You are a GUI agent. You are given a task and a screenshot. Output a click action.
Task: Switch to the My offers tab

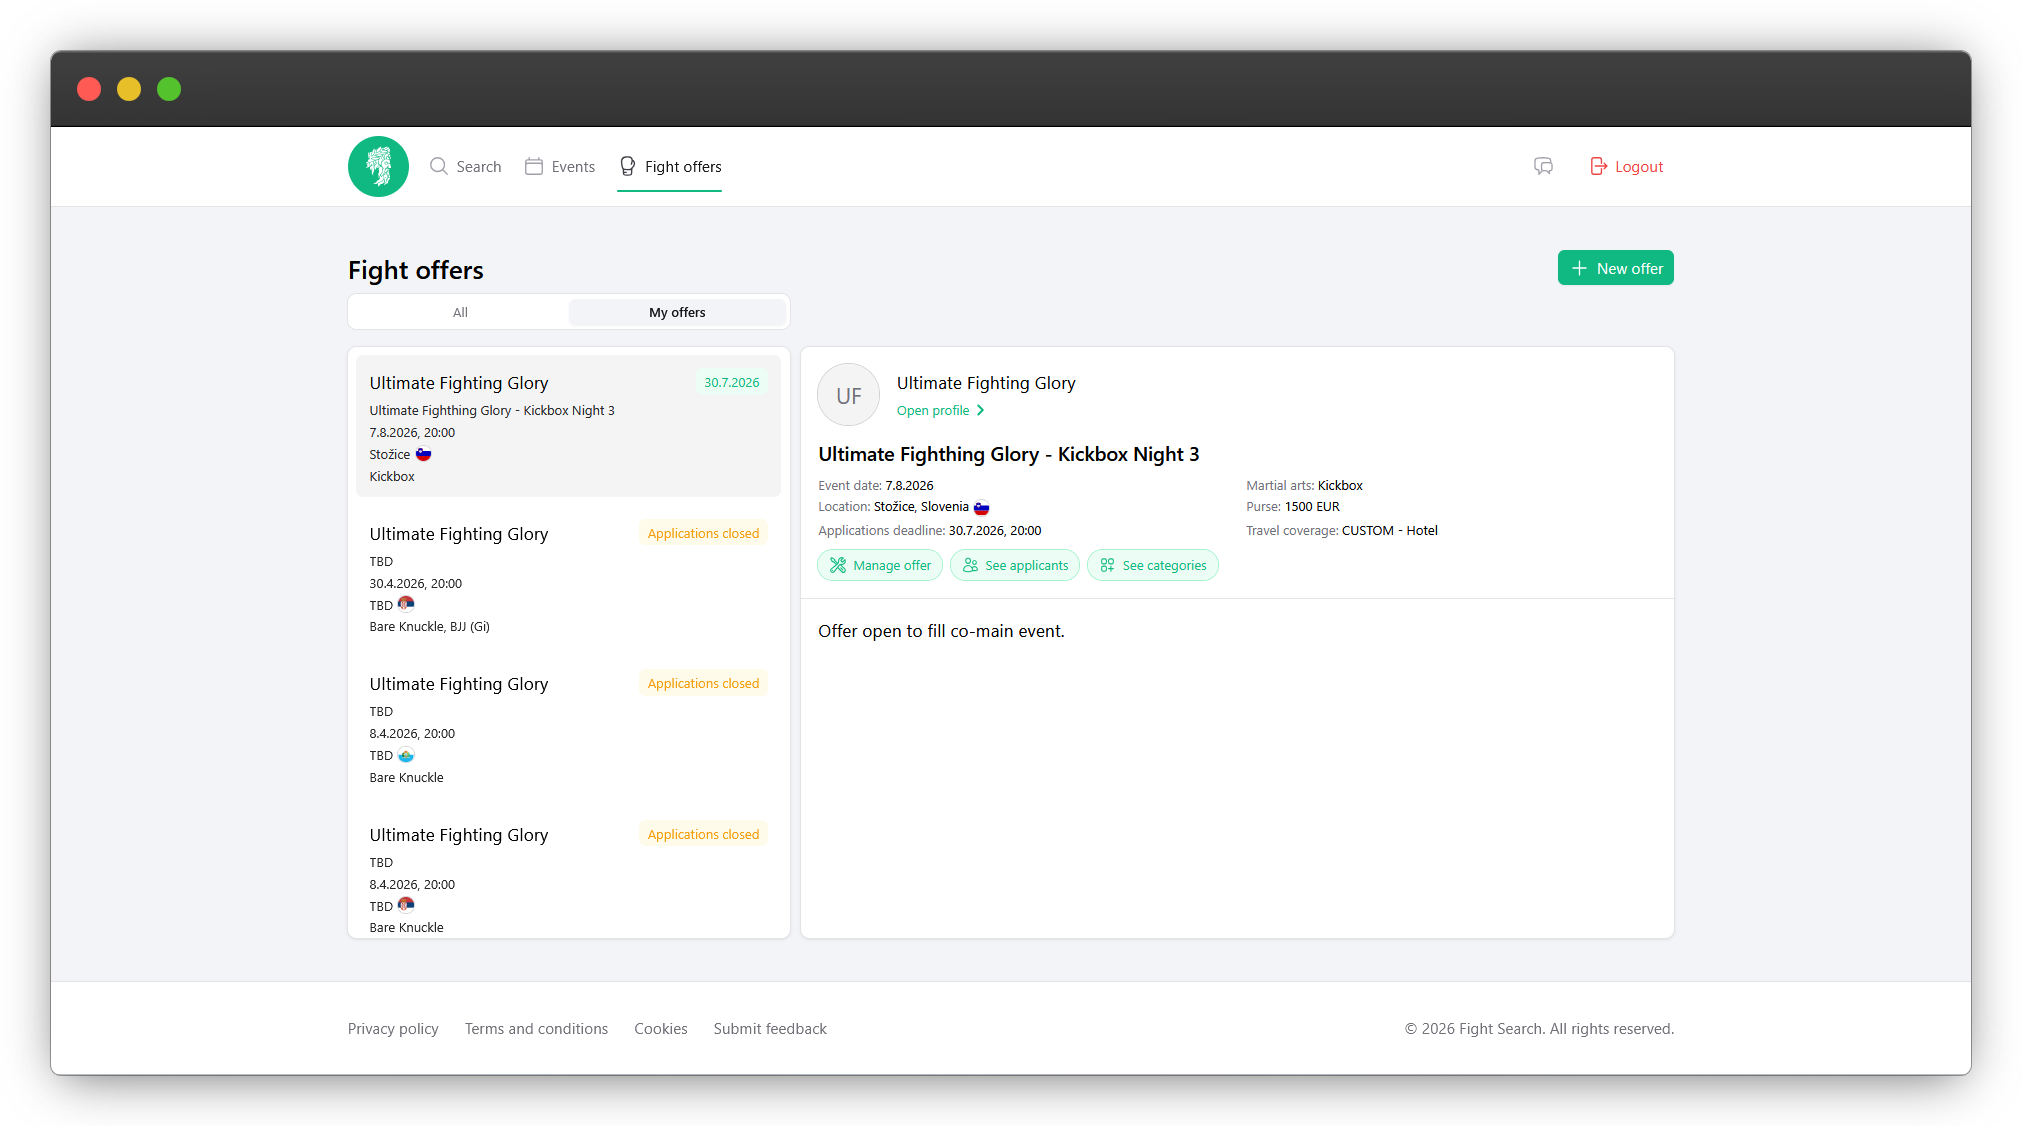click(677, 312)
